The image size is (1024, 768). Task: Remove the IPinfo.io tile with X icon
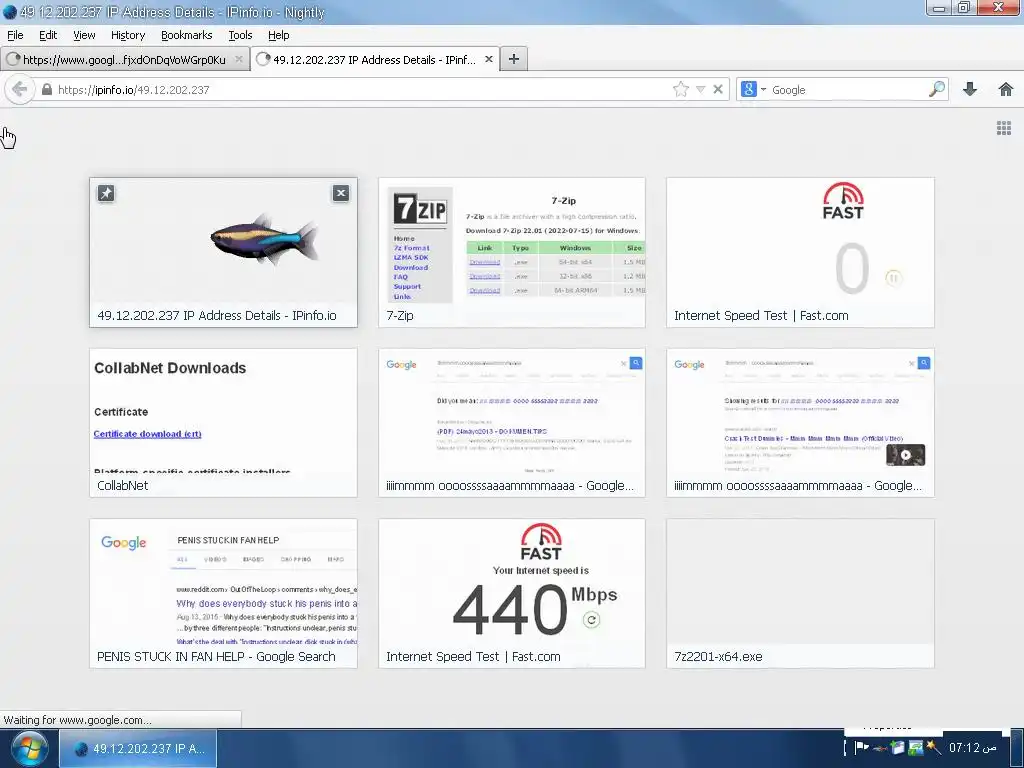click(x=341, y=193)
